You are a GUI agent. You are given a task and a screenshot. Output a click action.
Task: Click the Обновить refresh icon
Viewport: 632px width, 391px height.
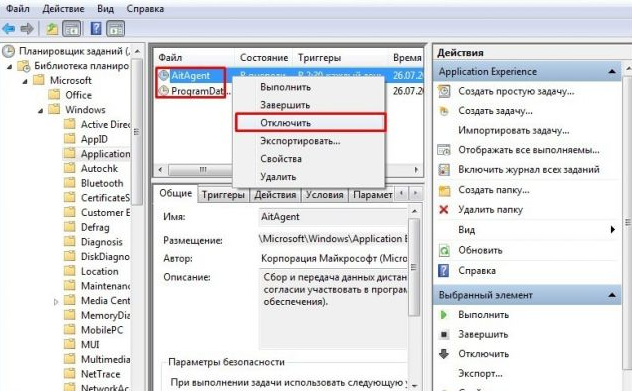coord(444,250)
